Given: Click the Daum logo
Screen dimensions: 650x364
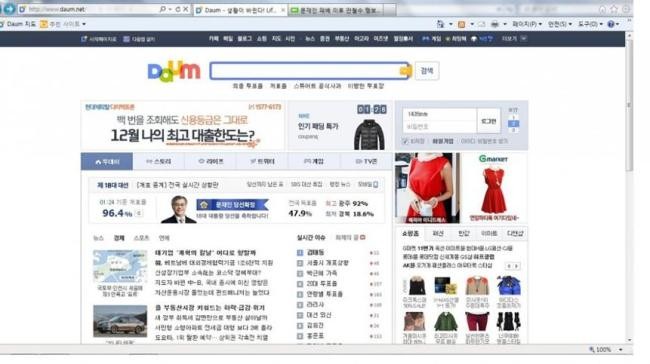Looking at the screenshot, I should [174, 71].
